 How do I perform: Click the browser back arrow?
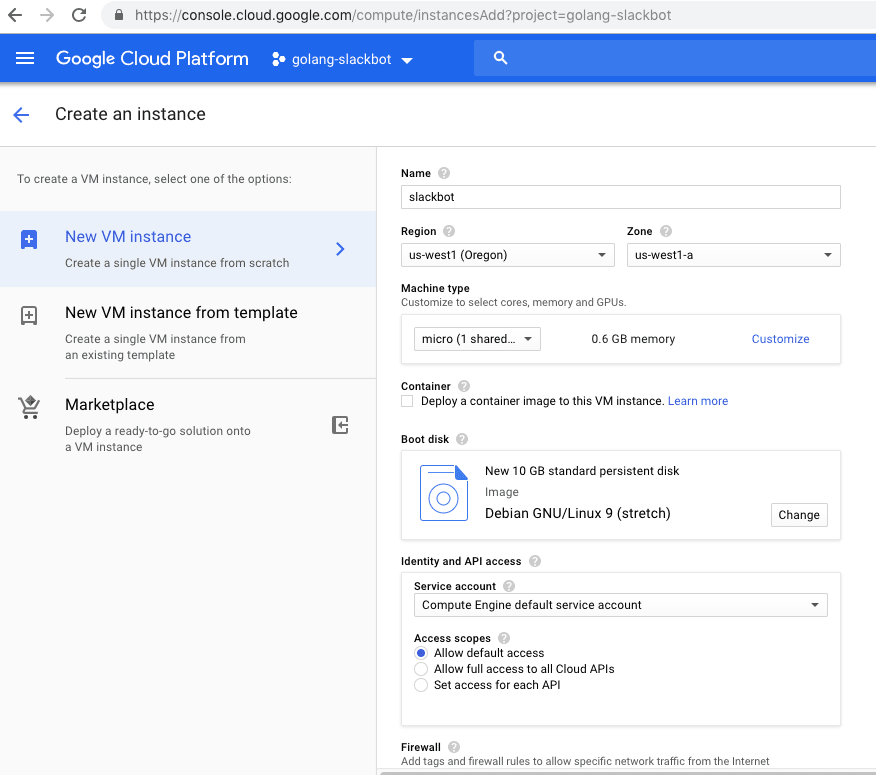coord(15,15)
